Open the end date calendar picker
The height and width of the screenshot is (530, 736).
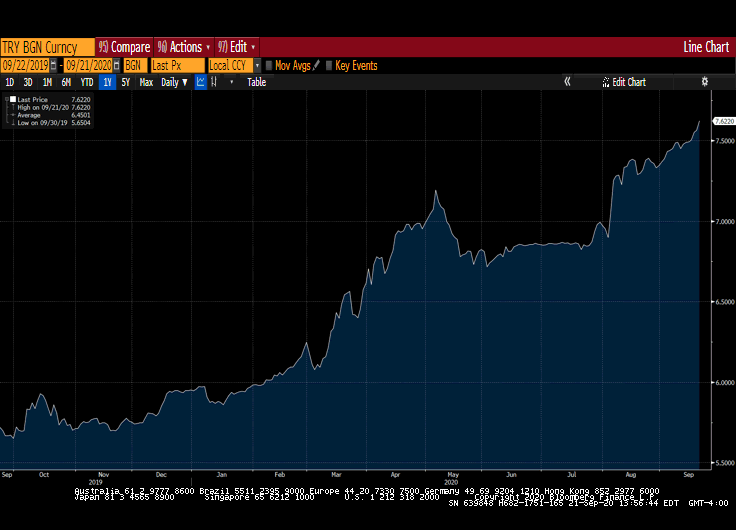tap(116, 65)
